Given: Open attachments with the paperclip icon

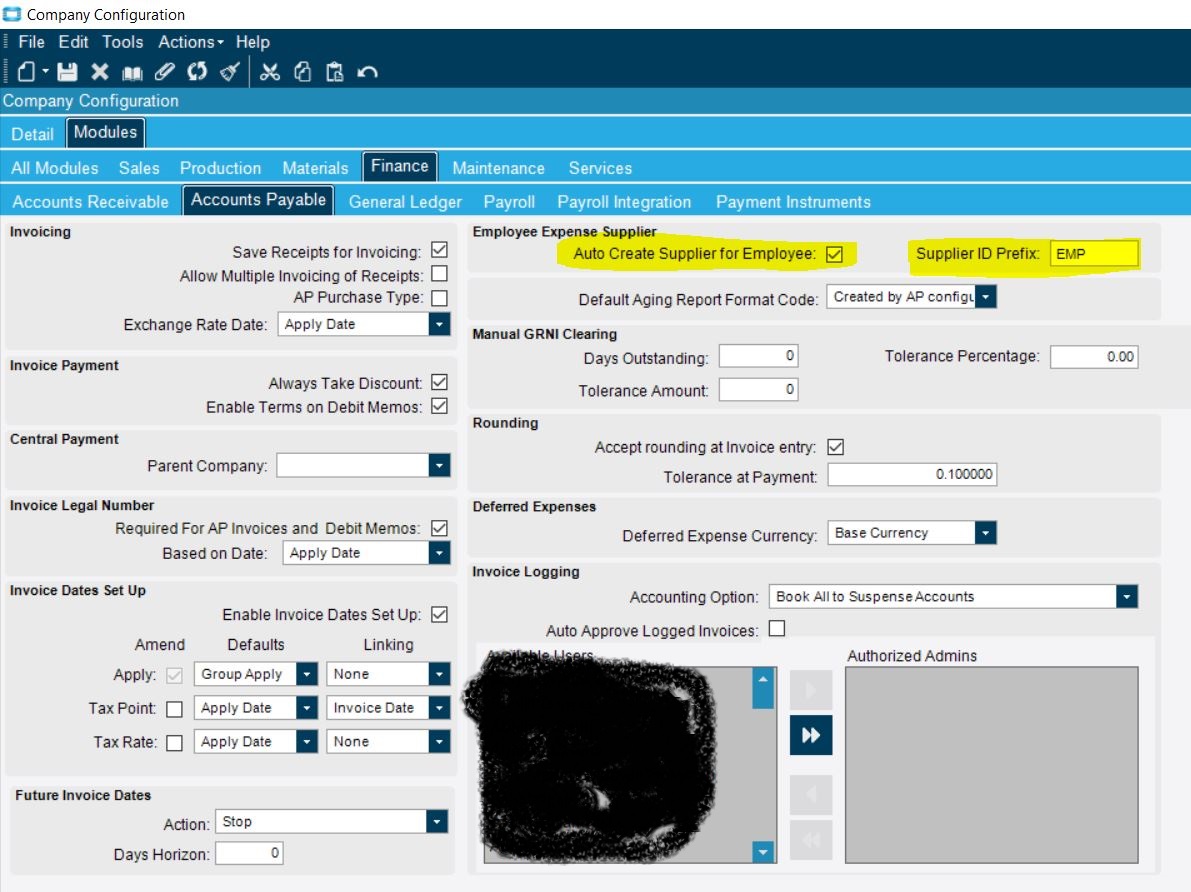Looking at the screenshot, I should 165,72.
